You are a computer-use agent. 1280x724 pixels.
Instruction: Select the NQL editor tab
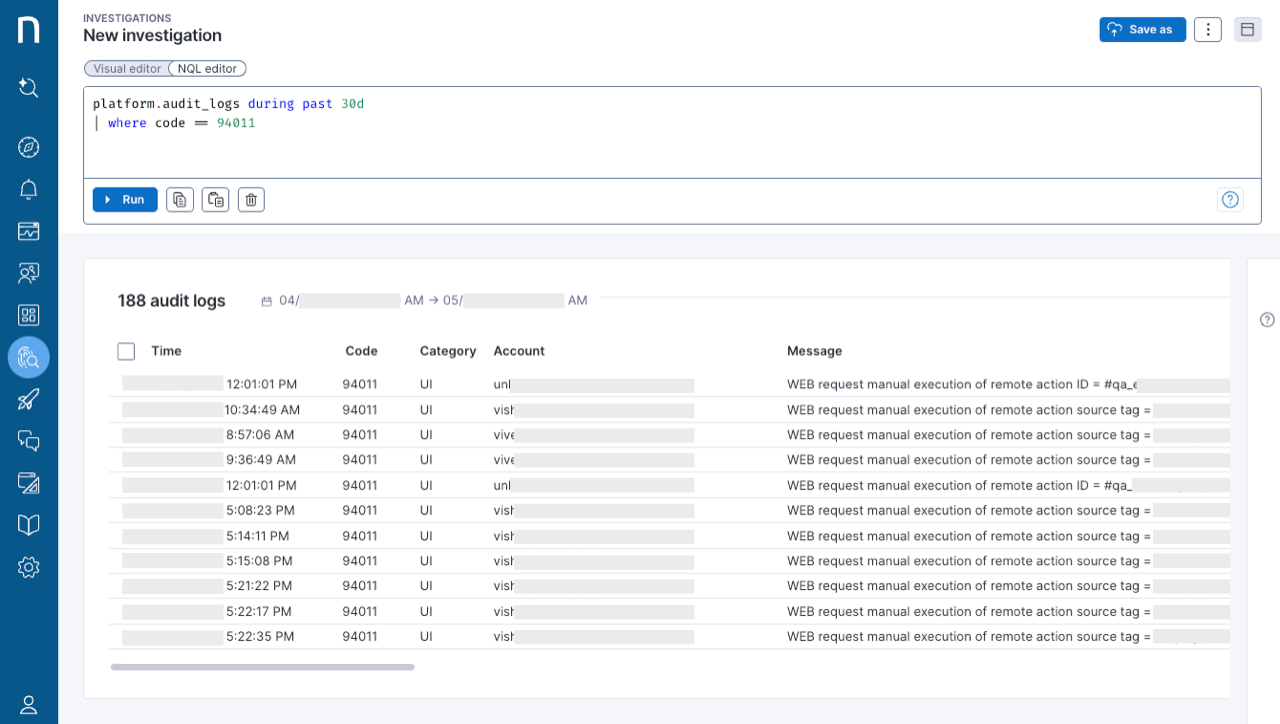206,68
